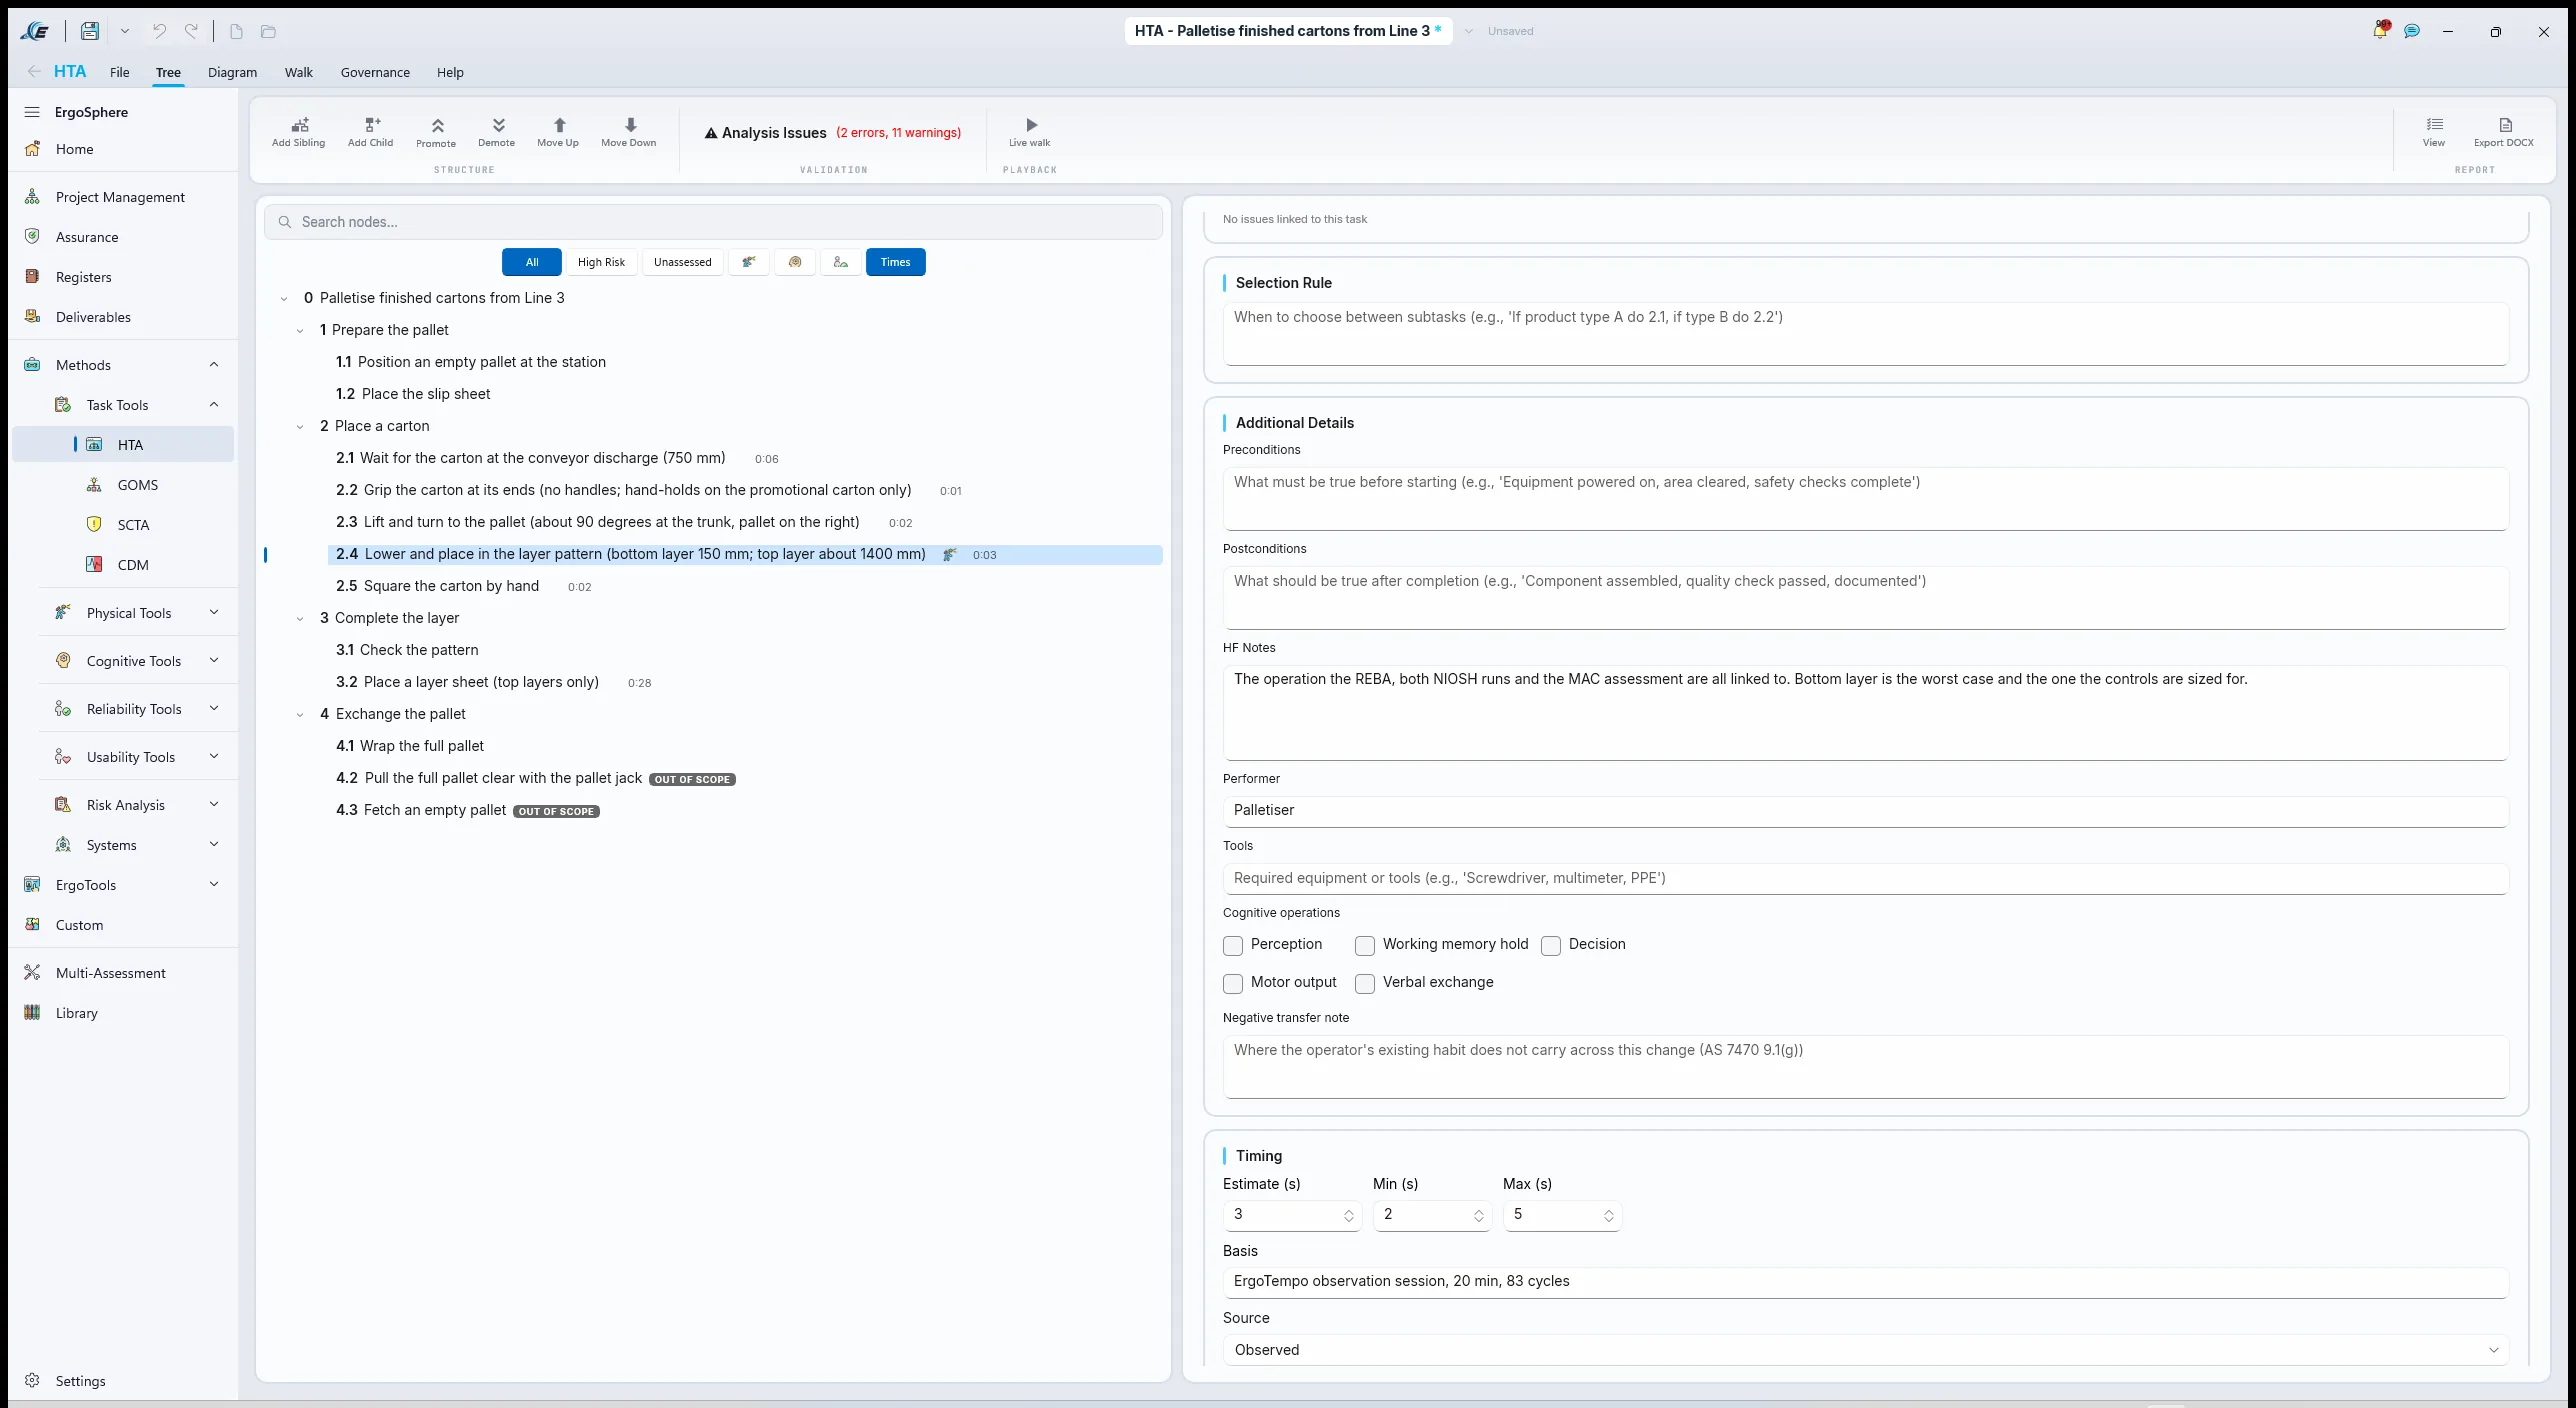Open the File menu
The width and height of the screenshot is (2576, 1408).
tap(119, 72)
